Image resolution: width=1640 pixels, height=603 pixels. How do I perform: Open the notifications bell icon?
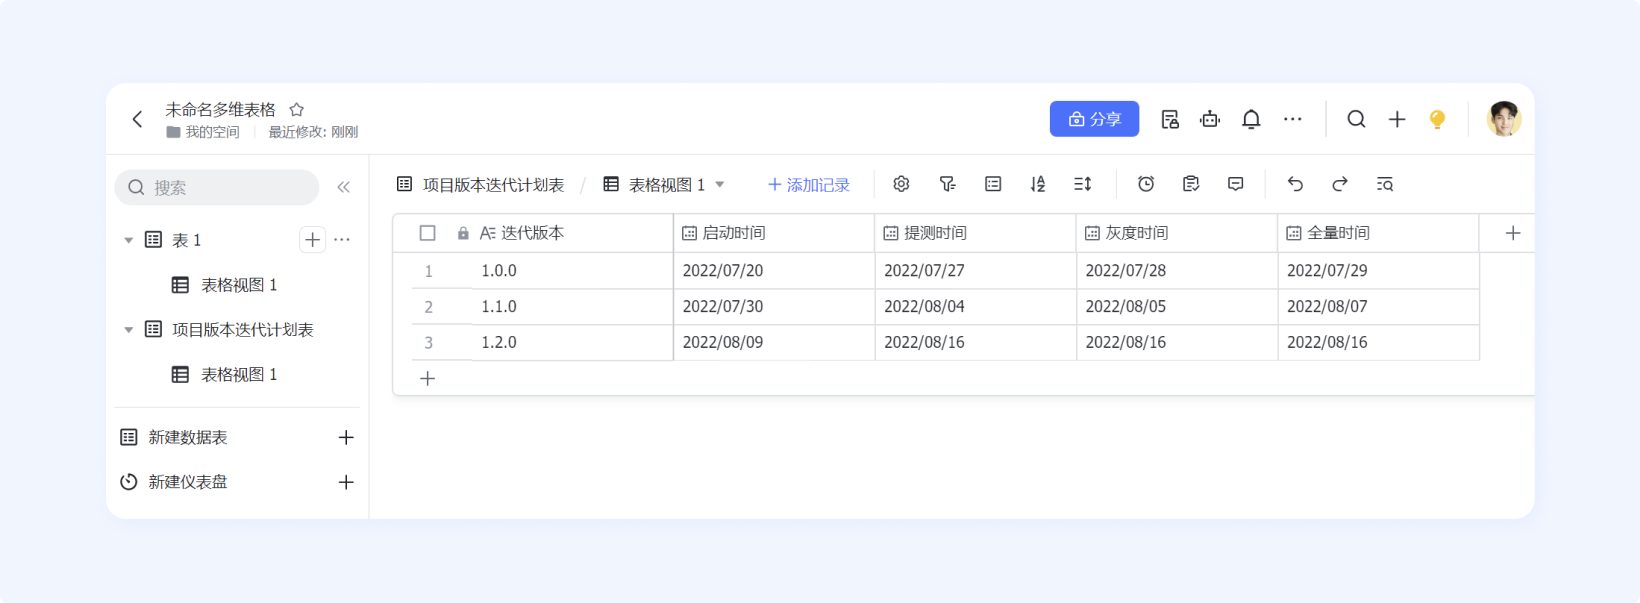(x=1251, y=120)
